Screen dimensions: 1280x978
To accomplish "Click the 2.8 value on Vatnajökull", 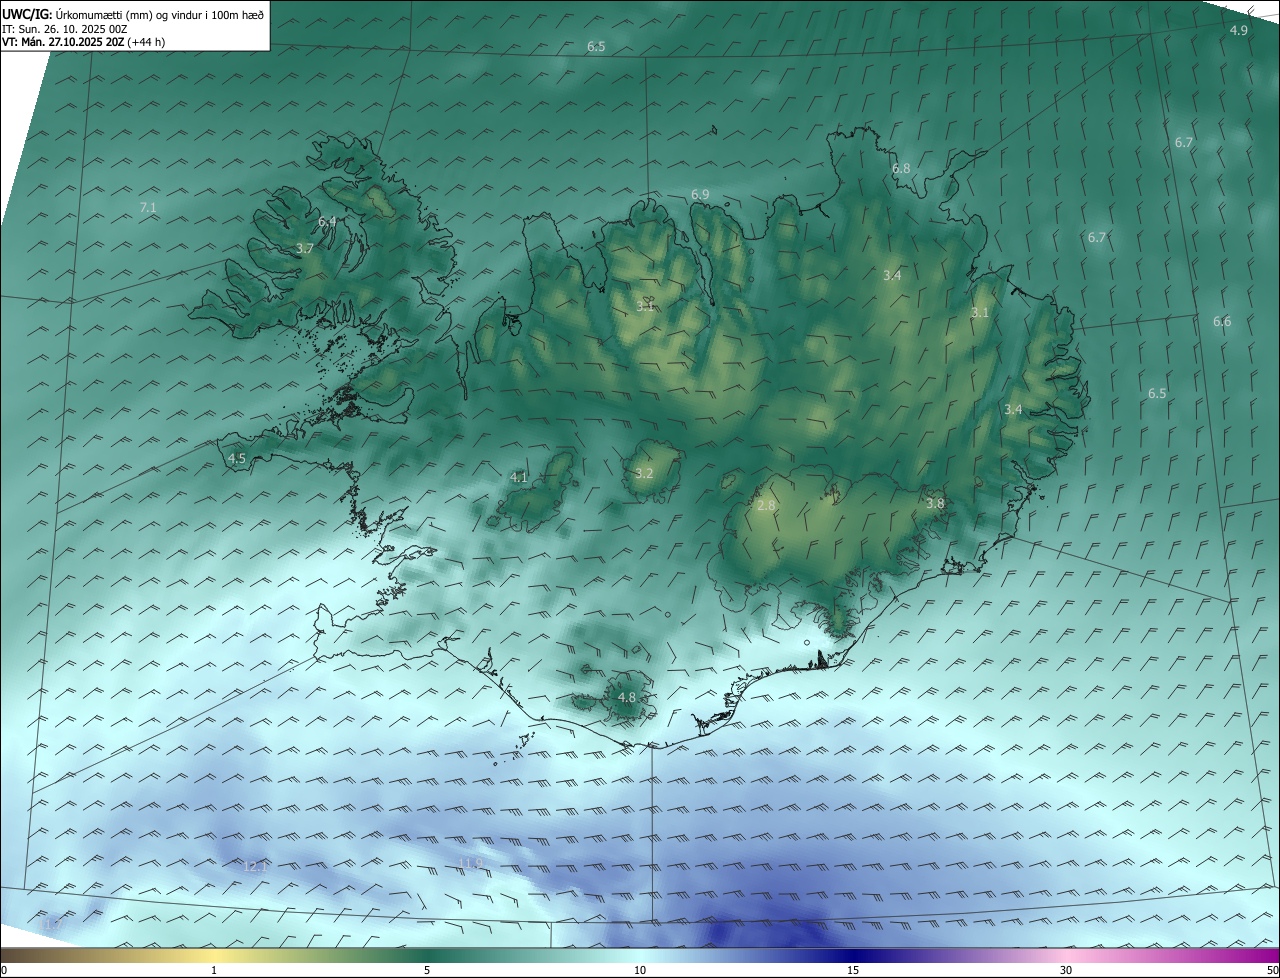I will (766, 506).
